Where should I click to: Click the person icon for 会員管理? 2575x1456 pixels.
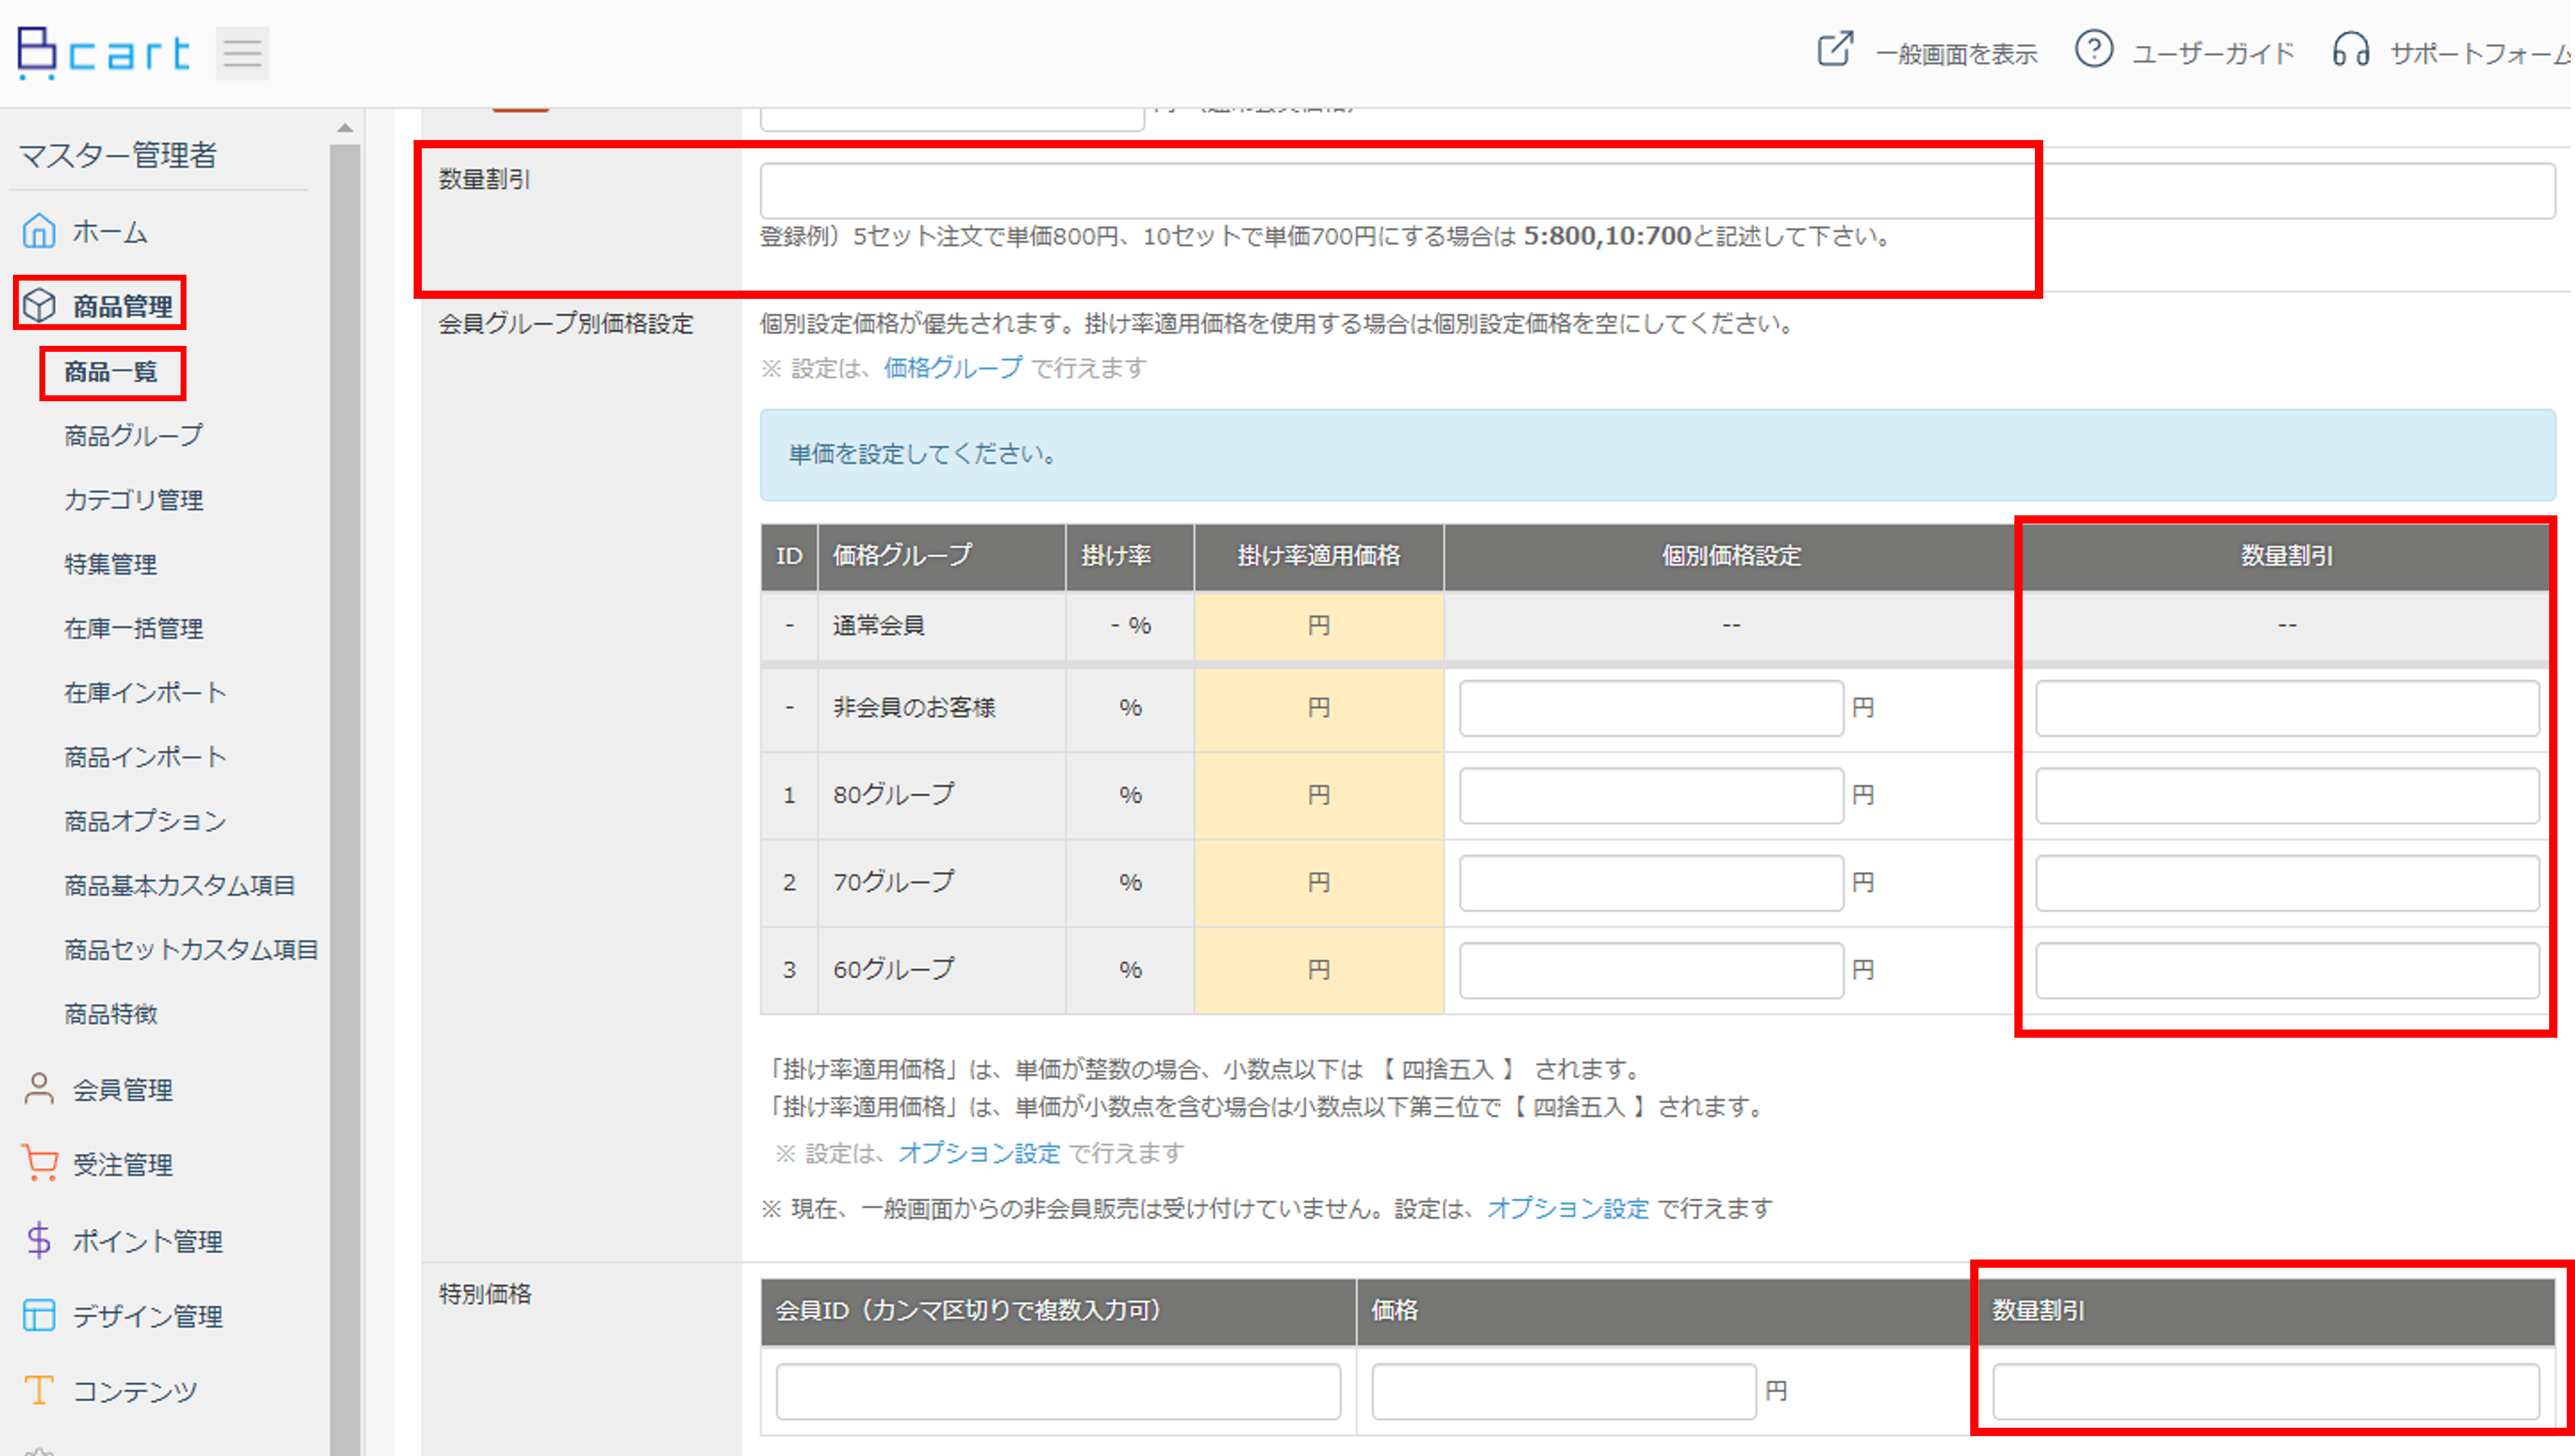(39, 1089)
